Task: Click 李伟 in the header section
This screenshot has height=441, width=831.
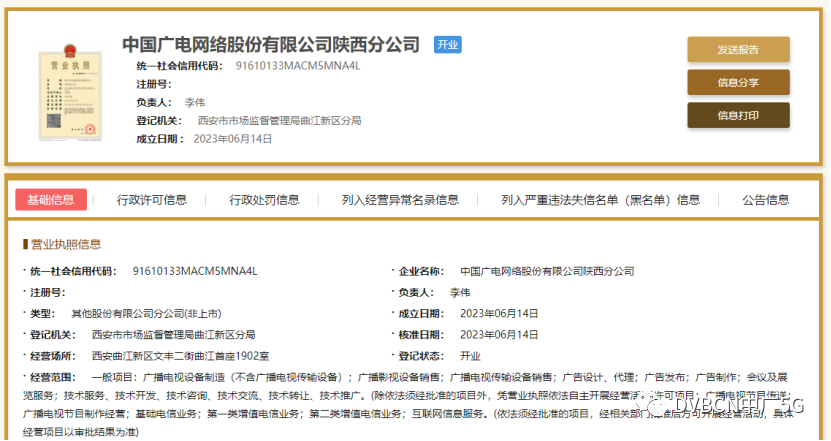Action: pyautogui.click(x=195, y=102)
